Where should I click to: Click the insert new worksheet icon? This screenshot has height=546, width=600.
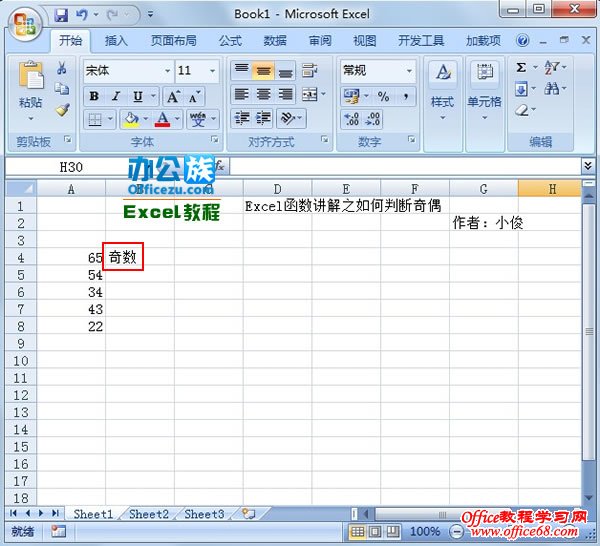248,514
